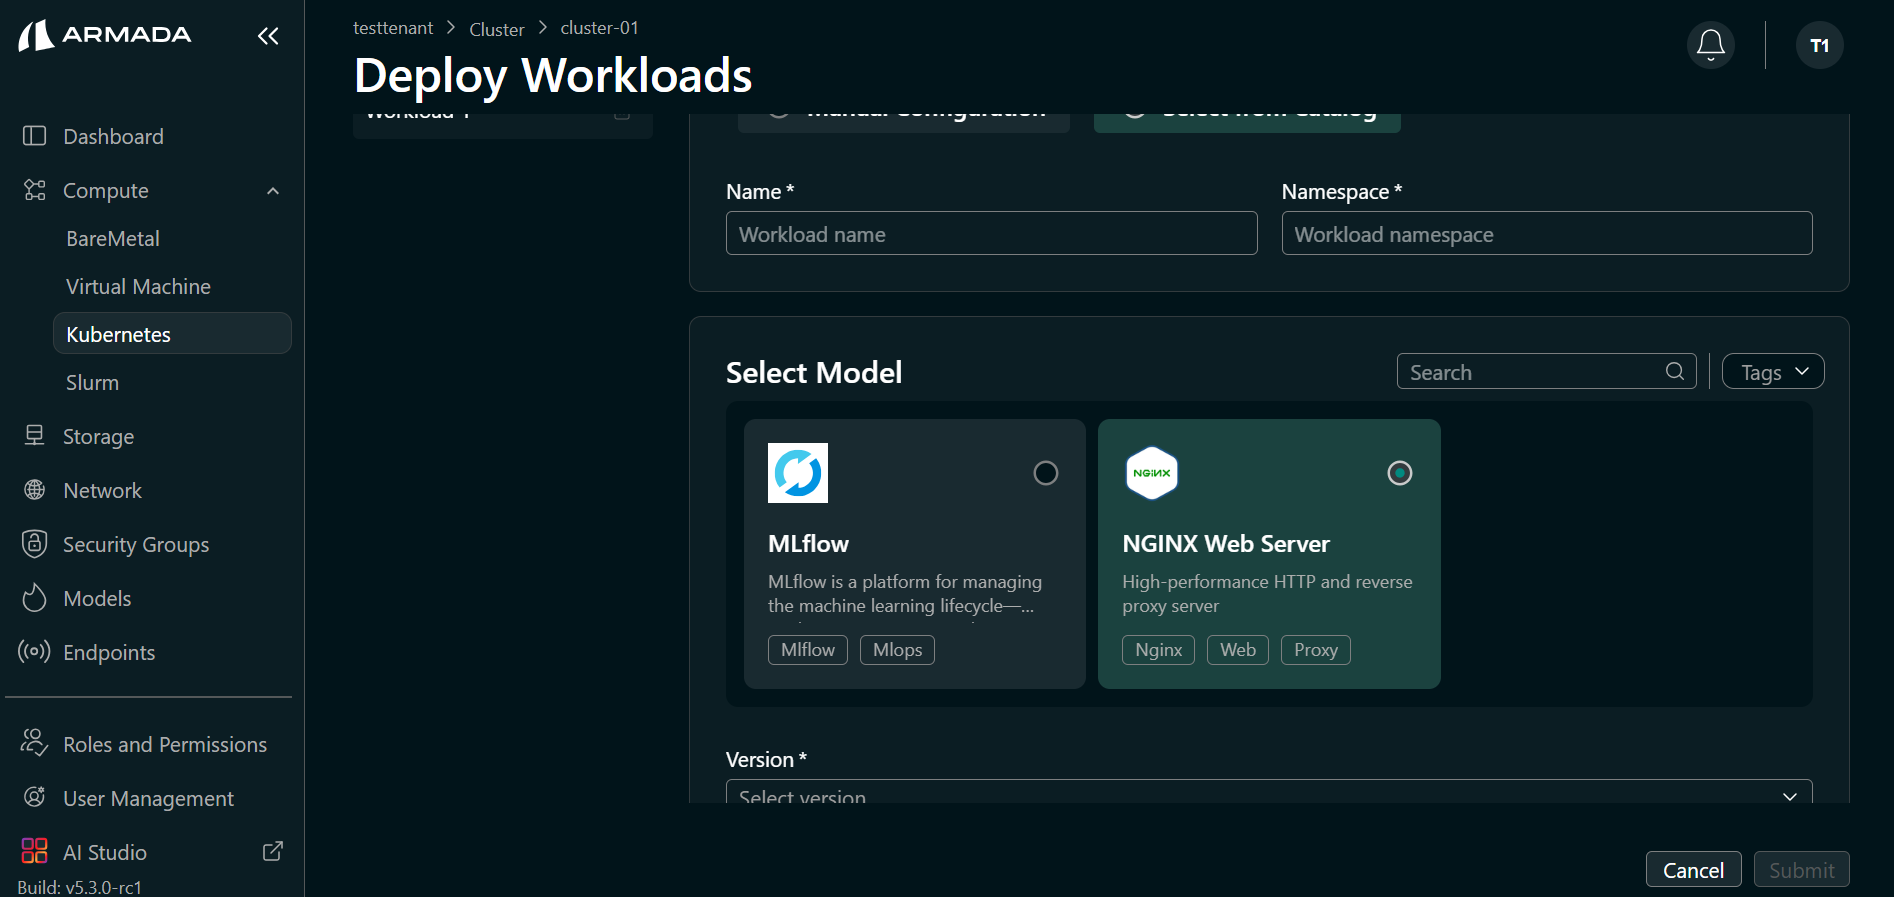The width and height of the screenshot is (1894, 897).
Task: Focus the model Search field
Action: click(x=1546, y=371)
